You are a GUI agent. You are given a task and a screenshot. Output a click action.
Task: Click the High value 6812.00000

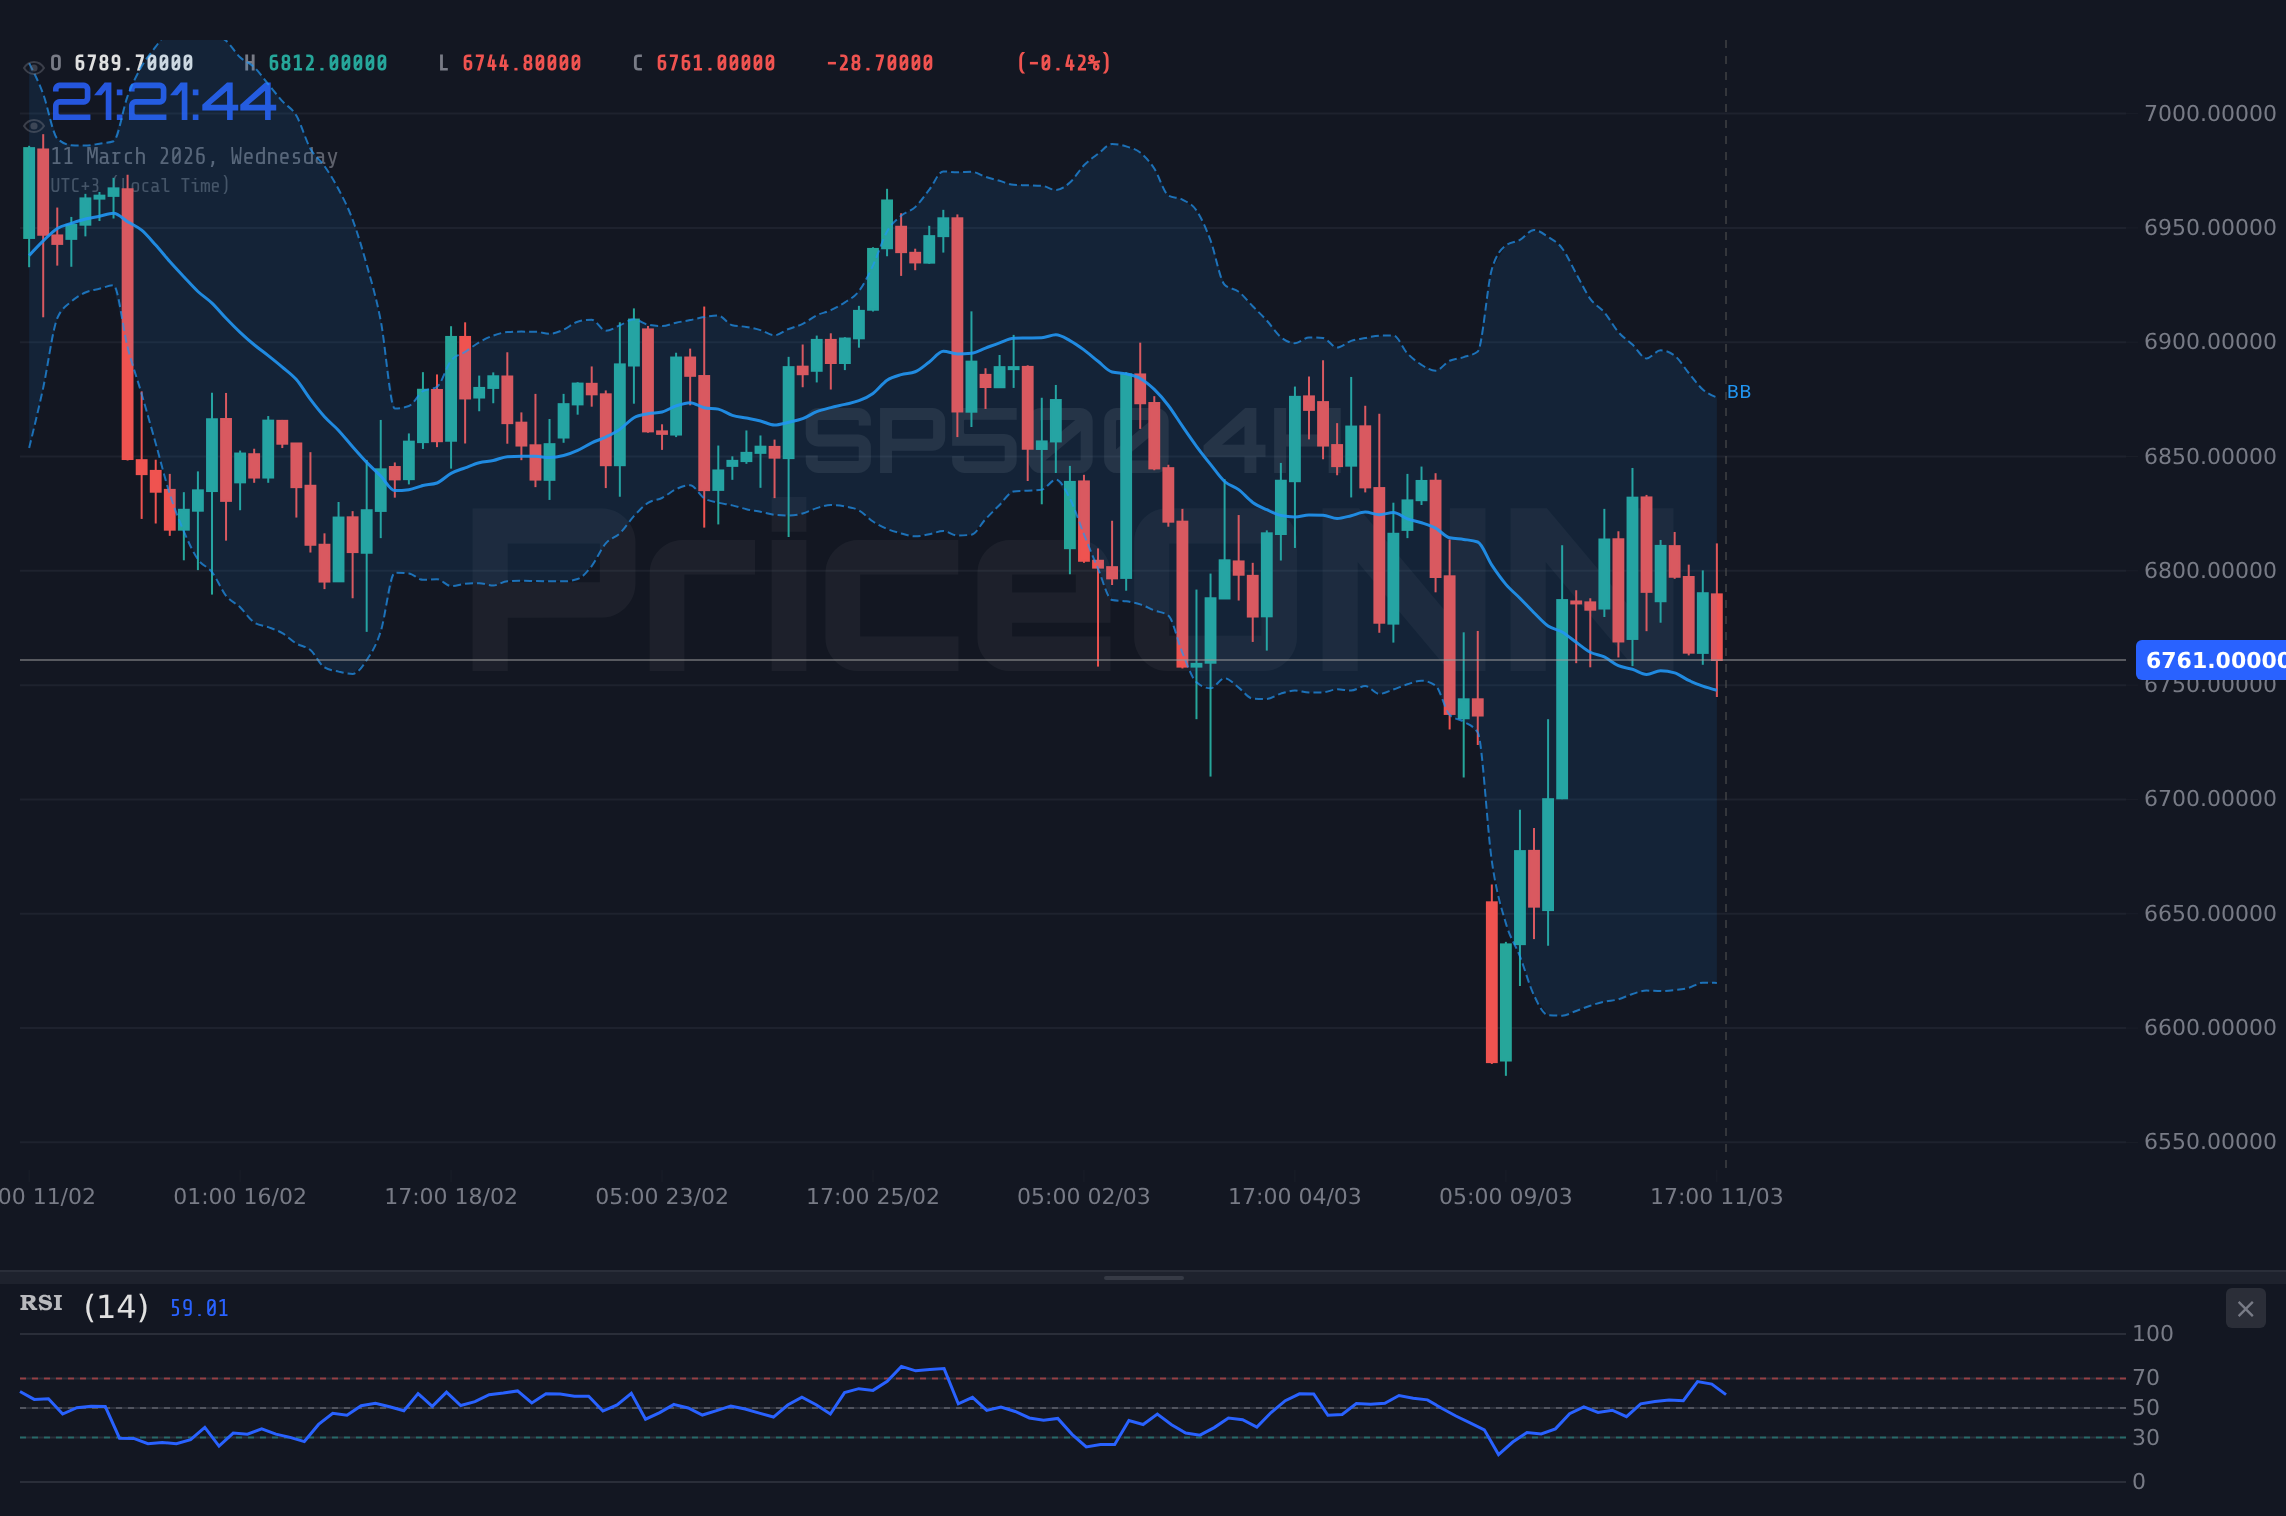[328, 63]
